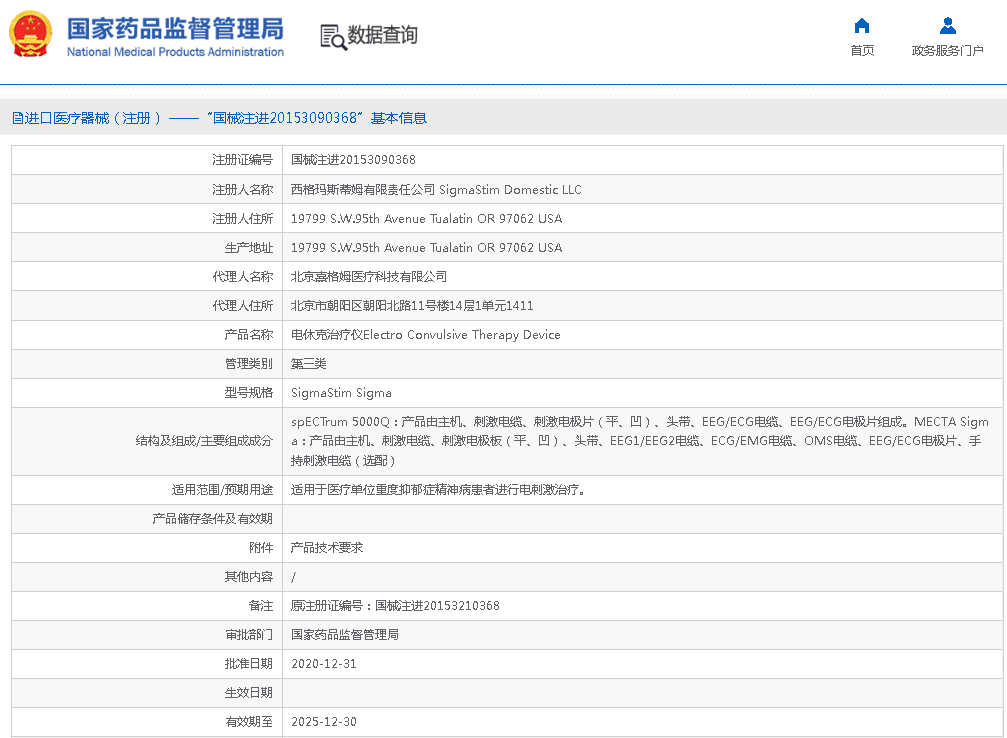This screenshot has width=1007, height=738.
Task: Click the 进口医疗器械（注册） breadcrumb text
Action: pyautogui.click(x=93, y=118)
